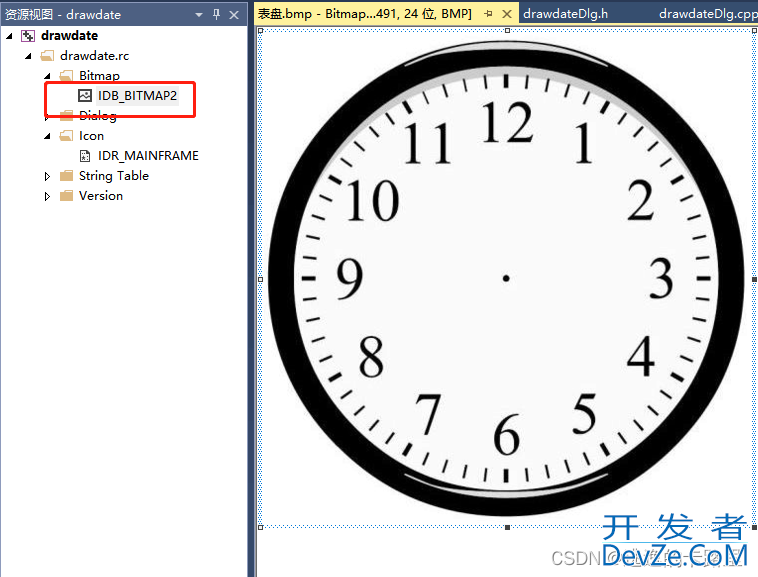Pin the 表盘.bmp tab
The image size is (758, 577).
pyautogui.click(x=488, y=14)
